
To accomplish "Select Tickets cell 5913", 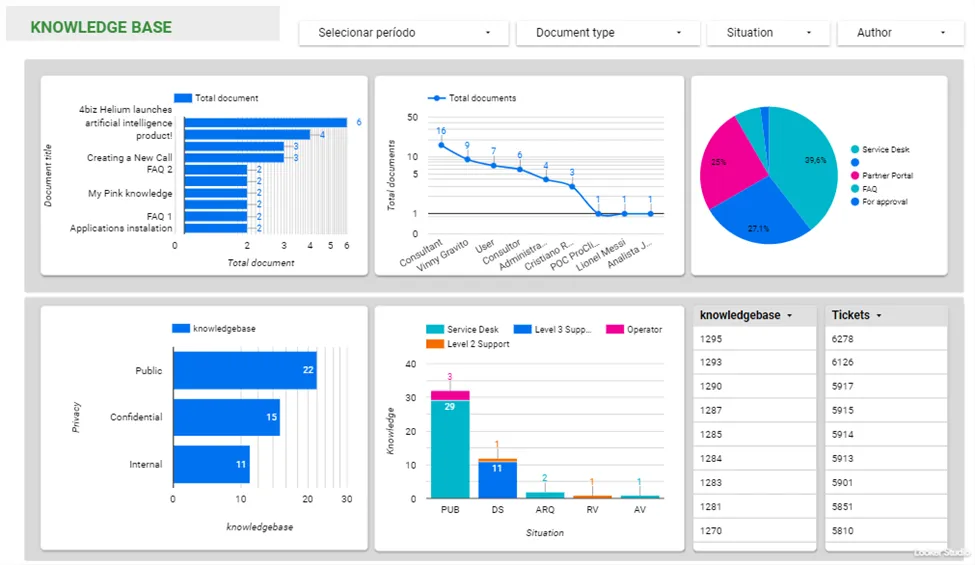I will (x=886, y=459).
